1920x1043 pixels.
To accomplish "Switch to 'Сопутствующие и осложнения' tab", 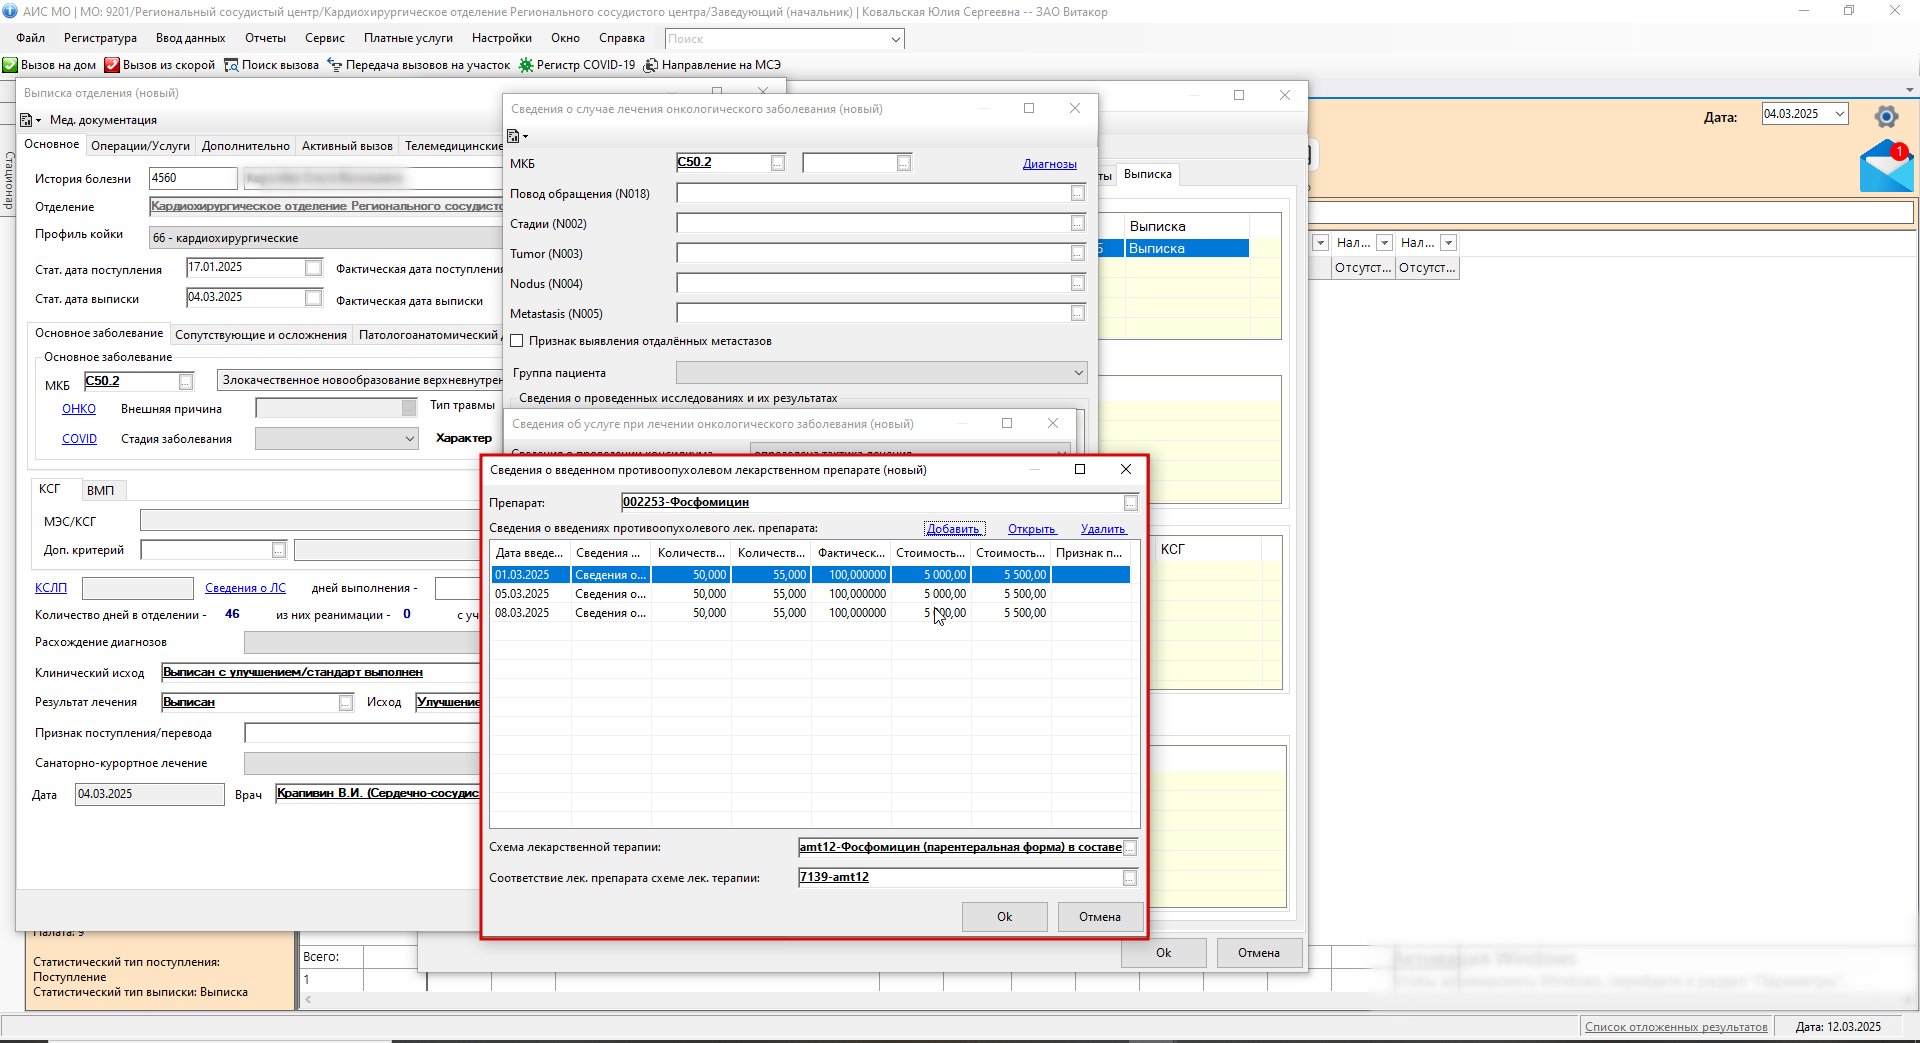I will [x=261, y=335].
